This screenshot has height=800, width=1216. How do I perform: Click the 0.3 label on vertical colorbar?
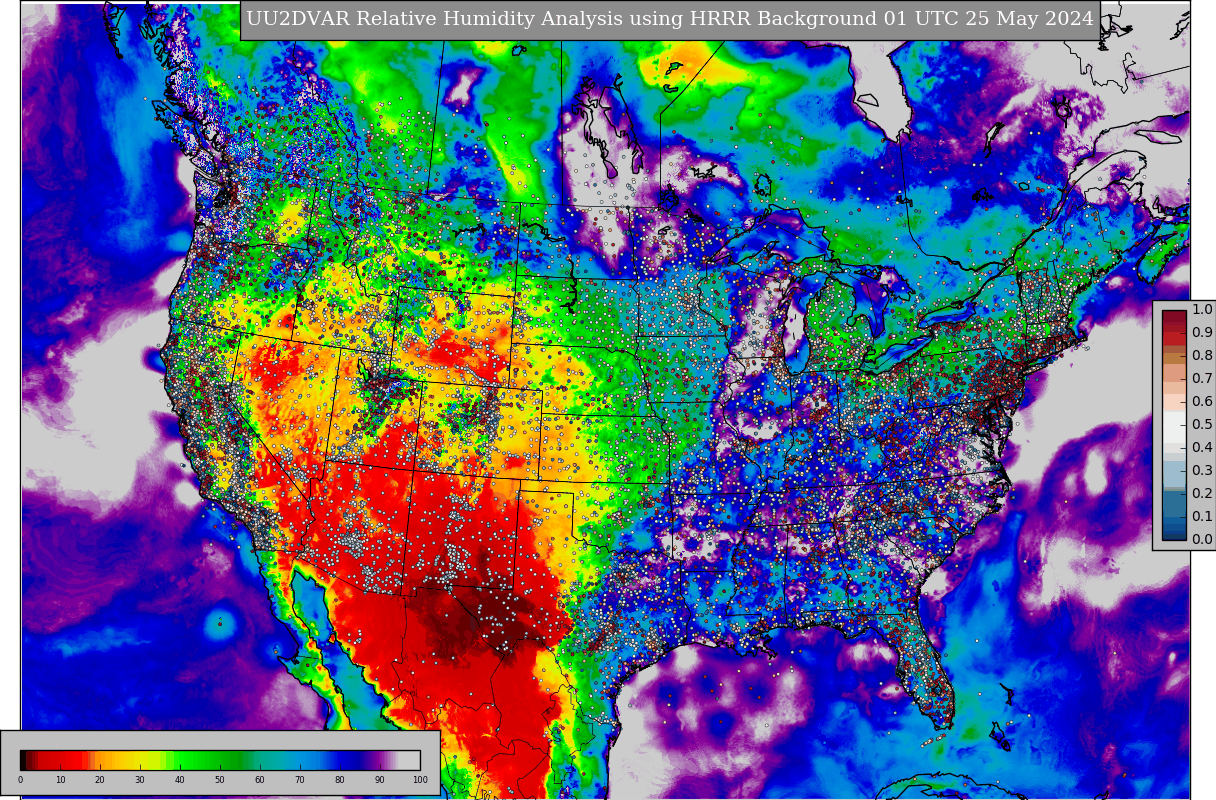tap(1202, 471)
